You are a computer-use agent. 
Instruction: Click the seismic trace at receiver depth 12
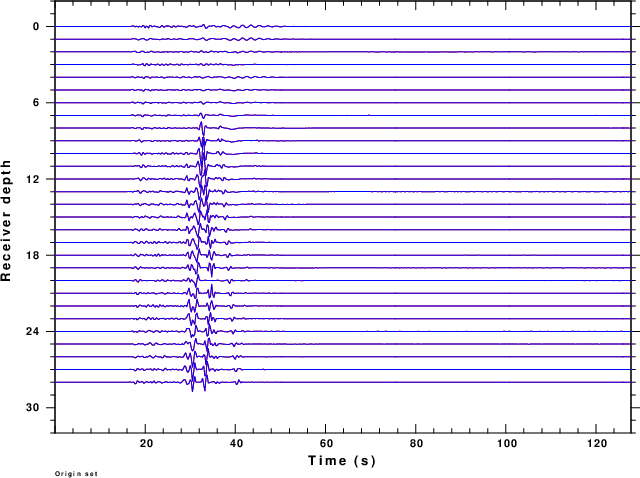(343, 179)
